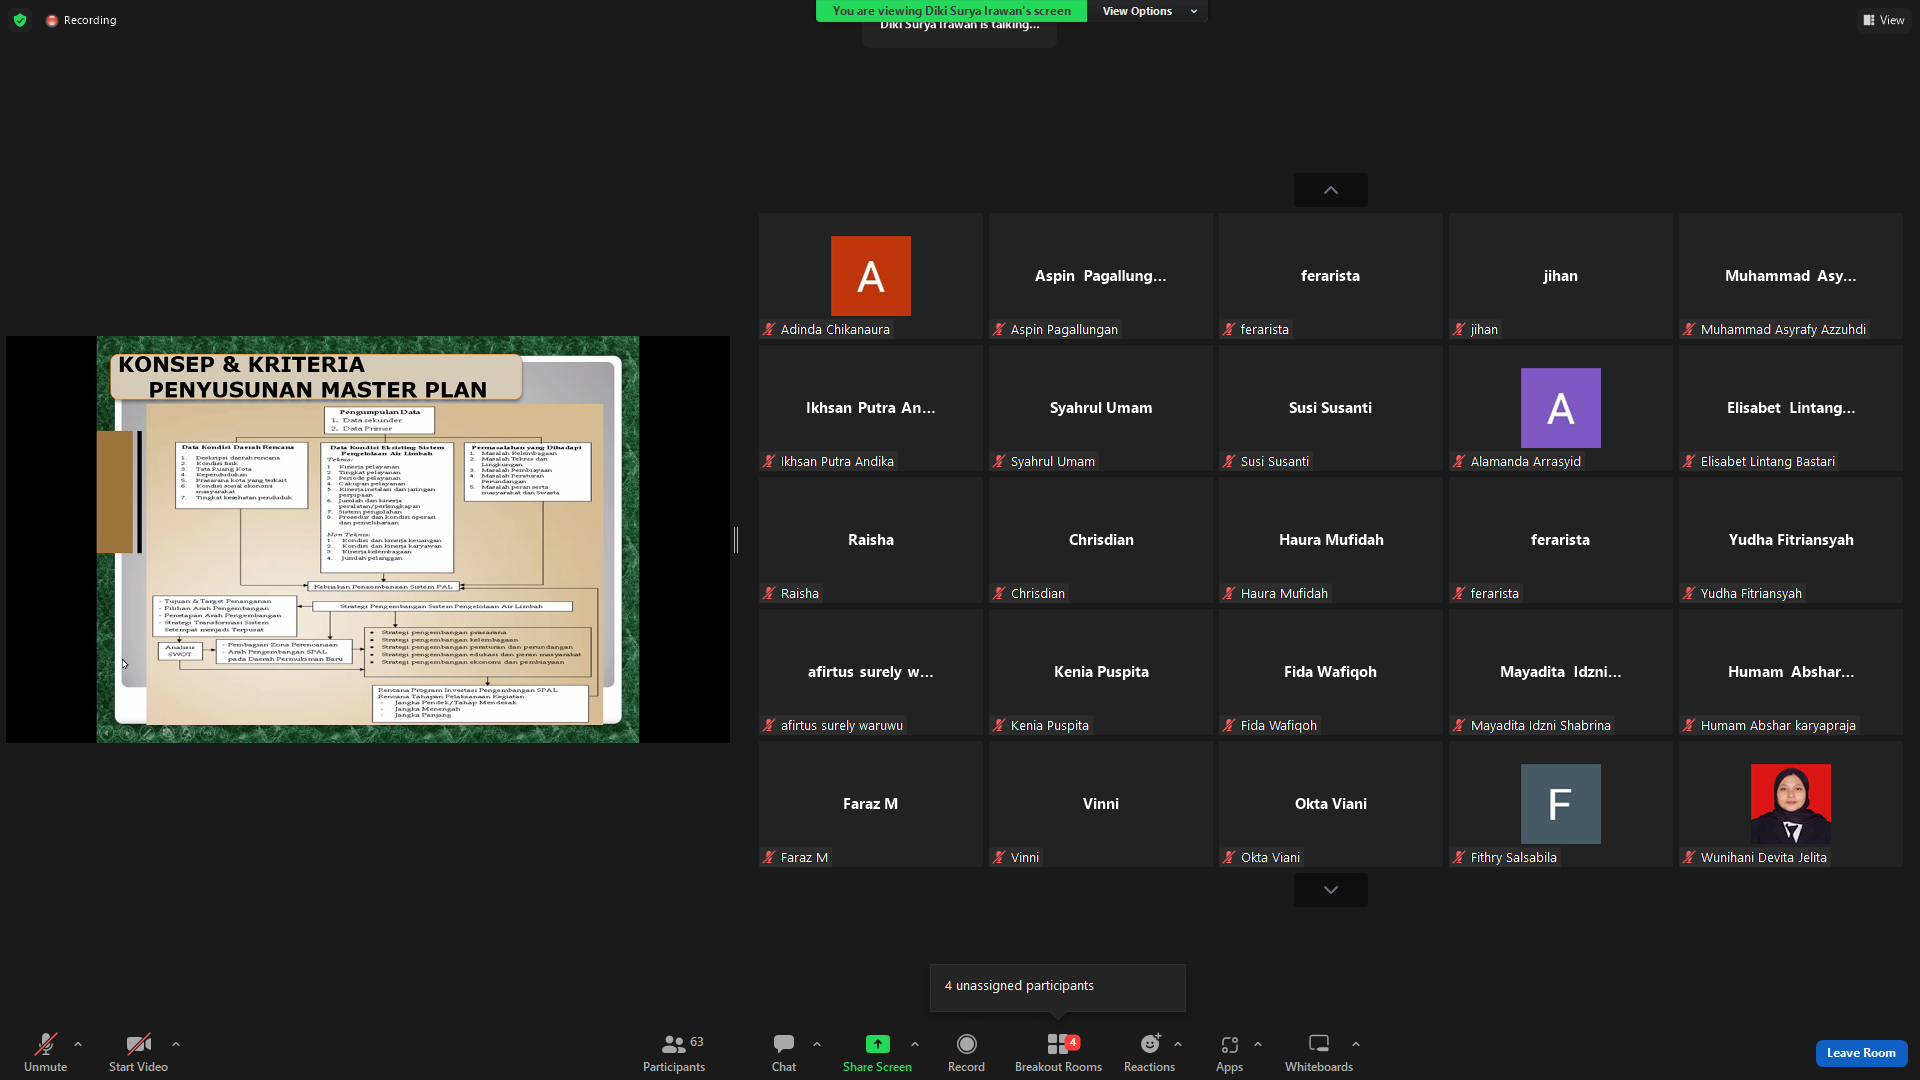
Task: Expand whiteboards options arrow
Action: click(1356, 1044)
